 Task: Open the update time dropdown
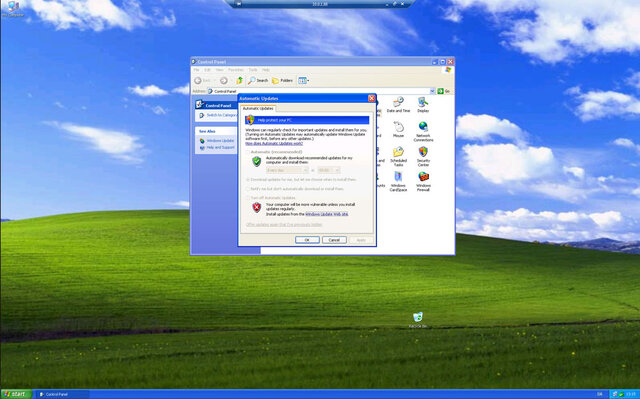(329, 170)
